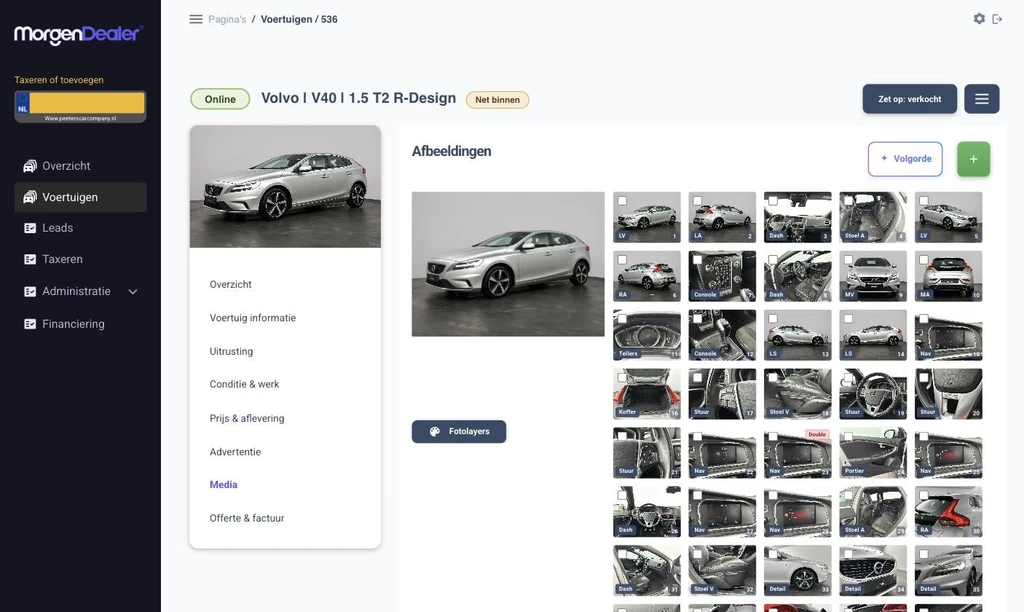This screenshot has width=1024, height=612.
Task: Select Console thumbnail 12
Action: [722, 335]
